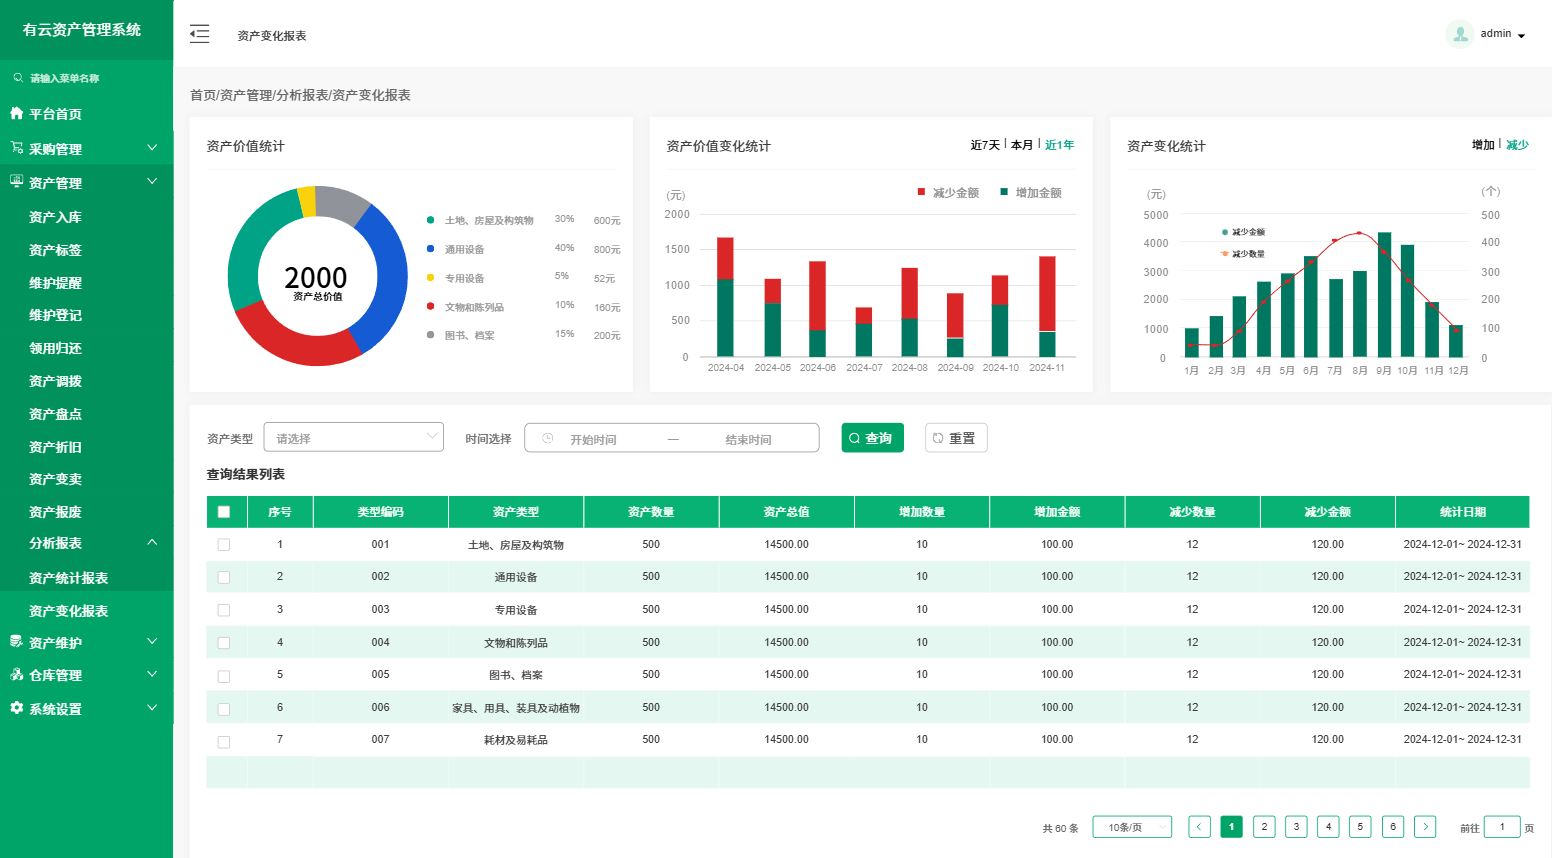The width and height of the screenshot is (1552, 858).
Task: Select the checkbox for 文物和陈列品 row
Action: 224,643
